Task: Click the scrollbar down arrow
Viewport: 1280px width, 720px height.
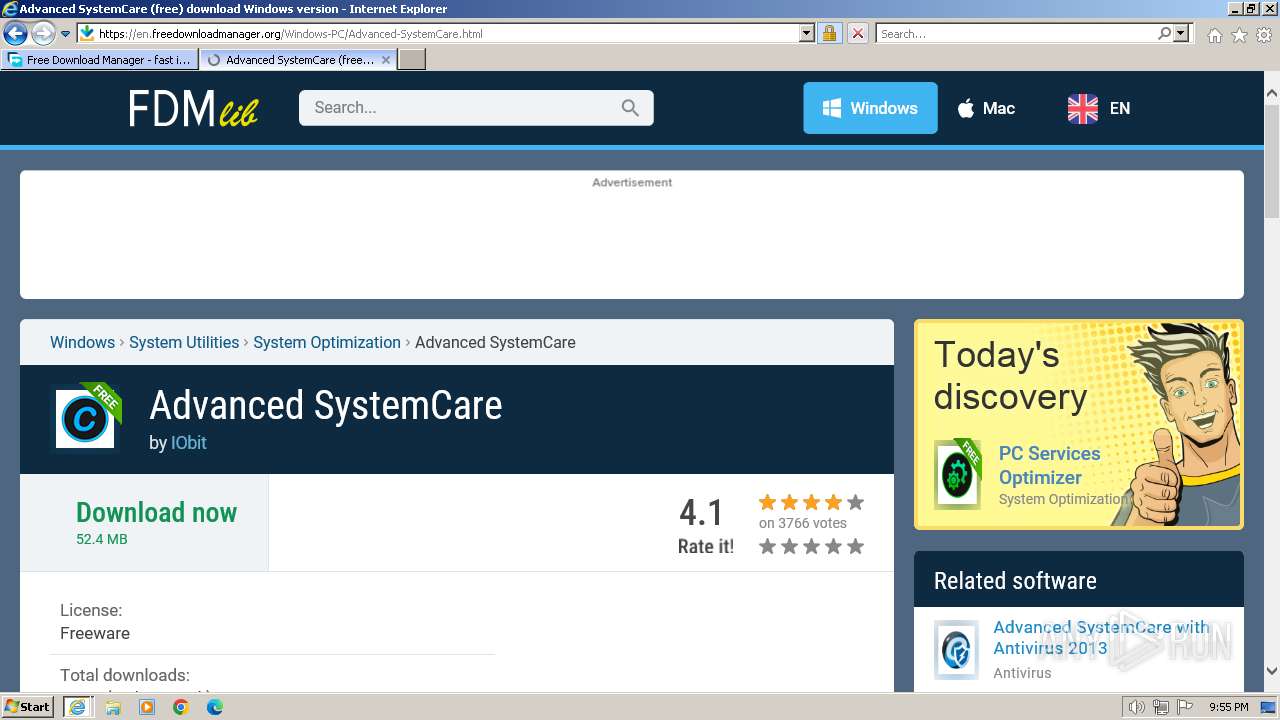Action: (x=1272, y=672)
